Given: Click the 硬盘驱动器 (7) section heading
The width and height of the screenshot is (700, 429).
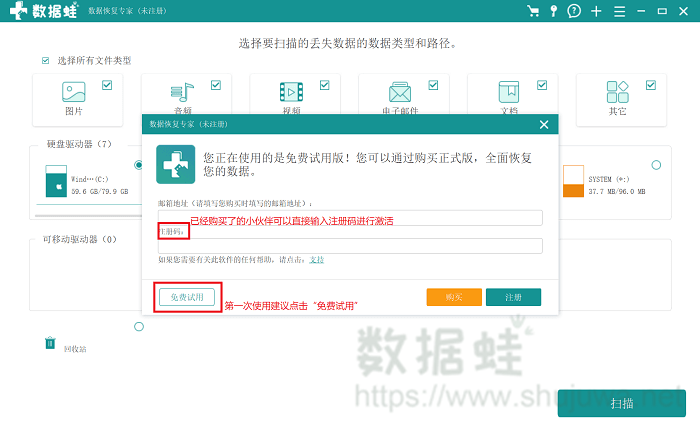Looking at the screenshot, I should (79, 144).
